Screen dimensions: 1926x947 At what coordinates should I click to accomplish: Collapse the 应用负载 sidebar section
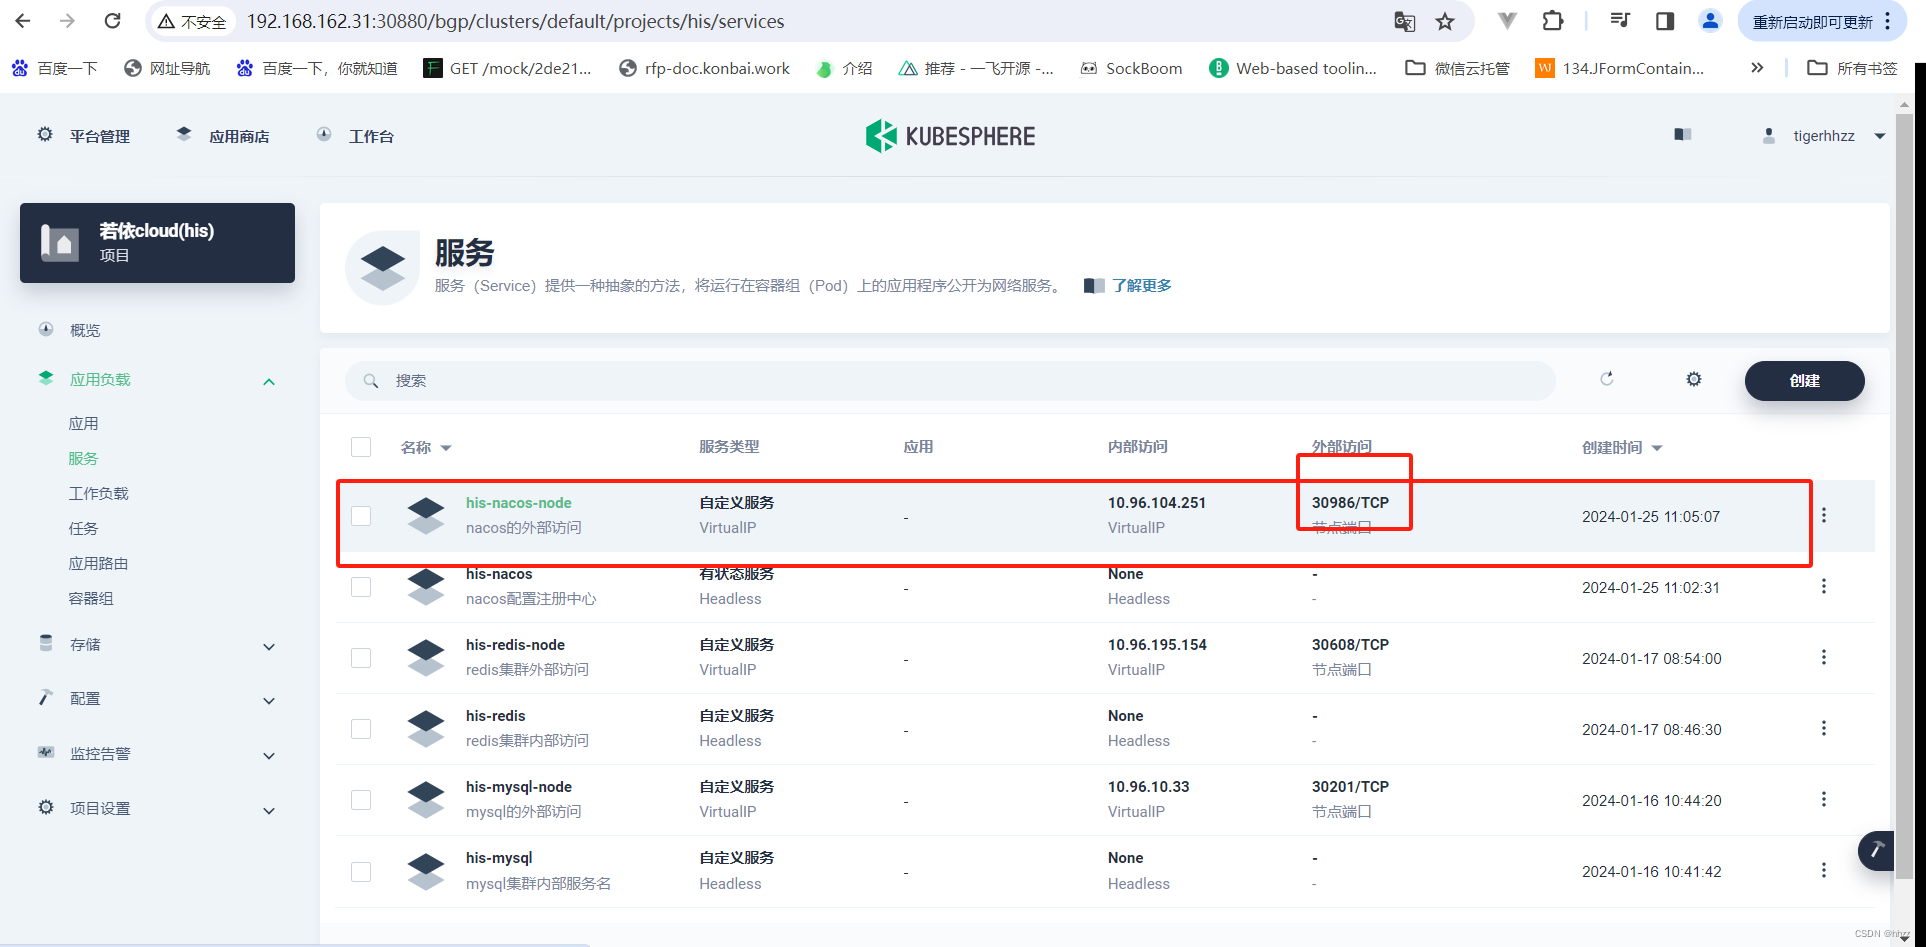(269, 382)
